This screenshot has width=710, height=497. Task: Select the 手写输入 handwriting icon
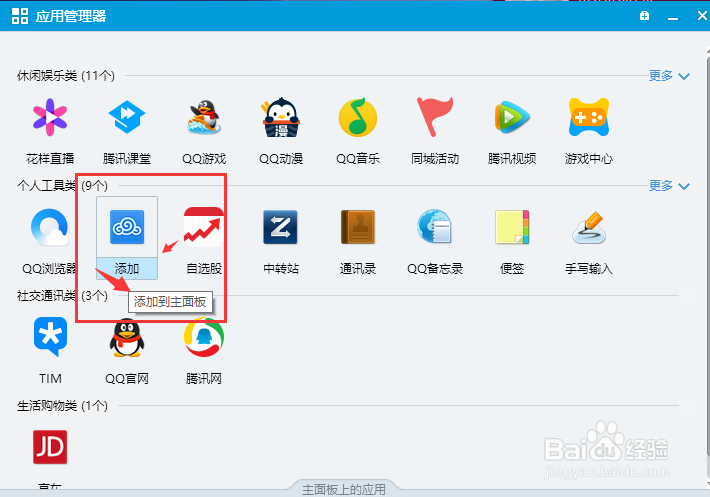(x=589, y=227)
